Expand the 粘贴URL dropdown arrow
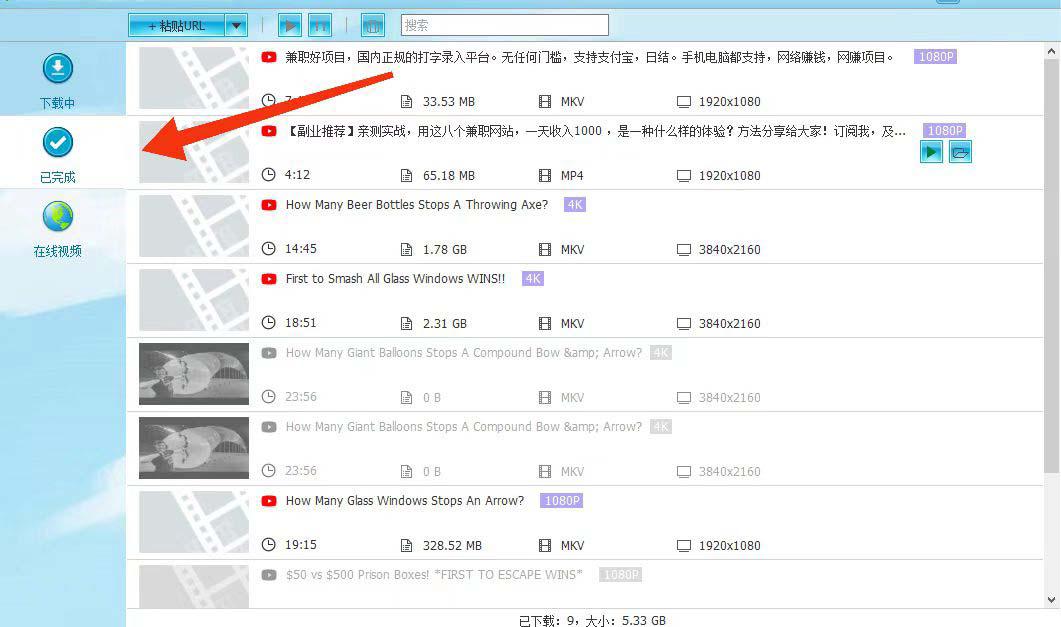This screenshot has width=1061, height=627. [x=236, y=26]
